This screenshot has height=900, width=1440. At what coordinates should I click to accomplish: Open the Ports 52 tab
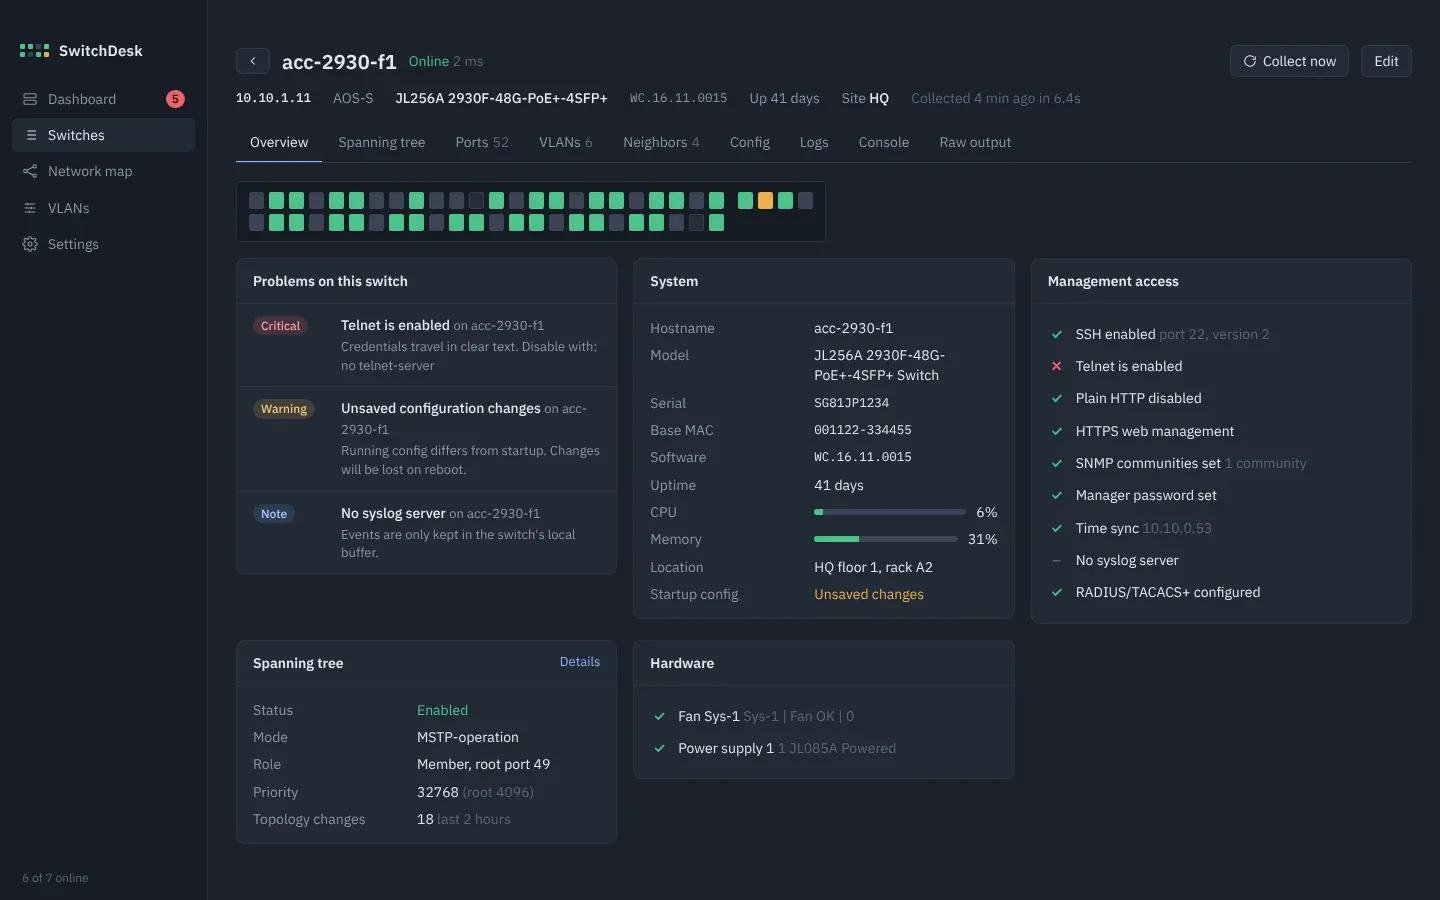[482, 142]
